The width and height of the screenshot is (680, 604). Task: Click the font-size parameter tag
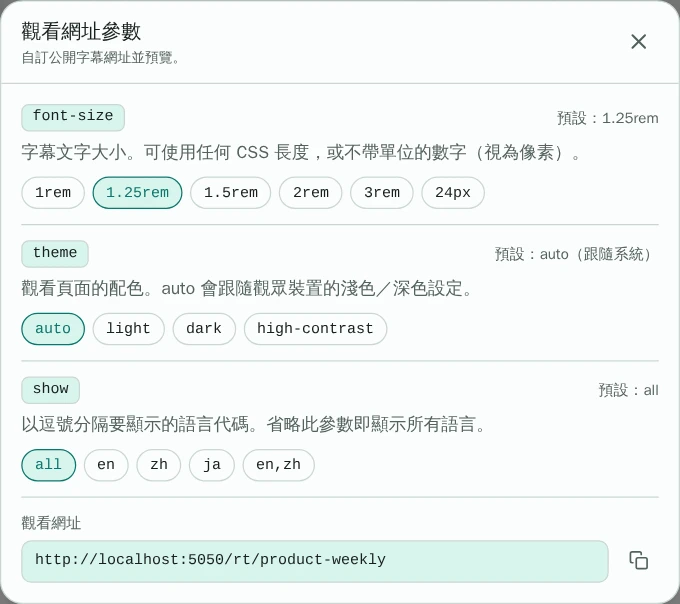coord(73,117)
